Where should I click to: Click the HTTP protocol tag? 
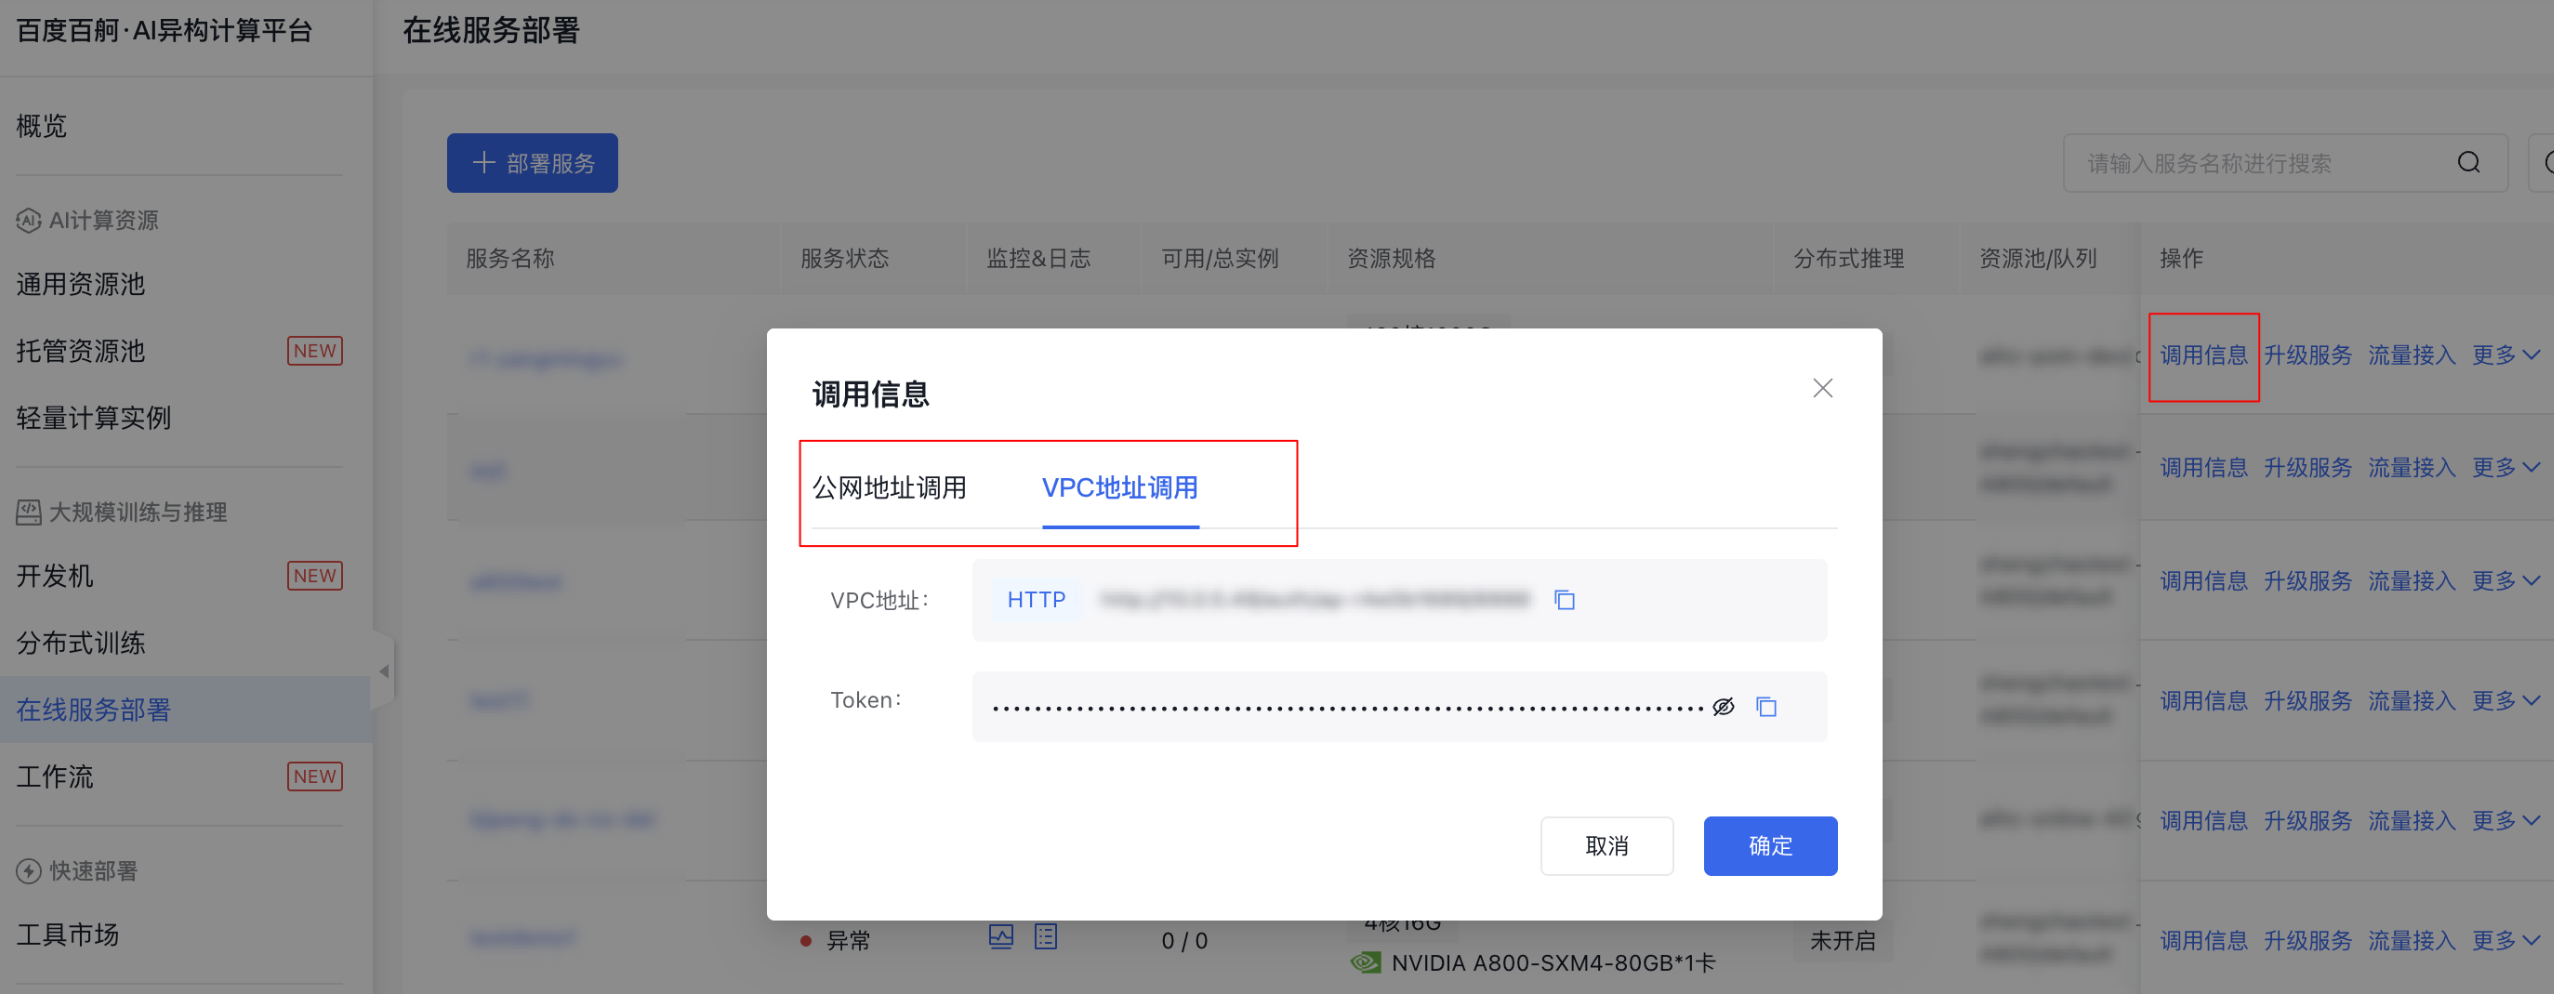tap(1036, 600)
